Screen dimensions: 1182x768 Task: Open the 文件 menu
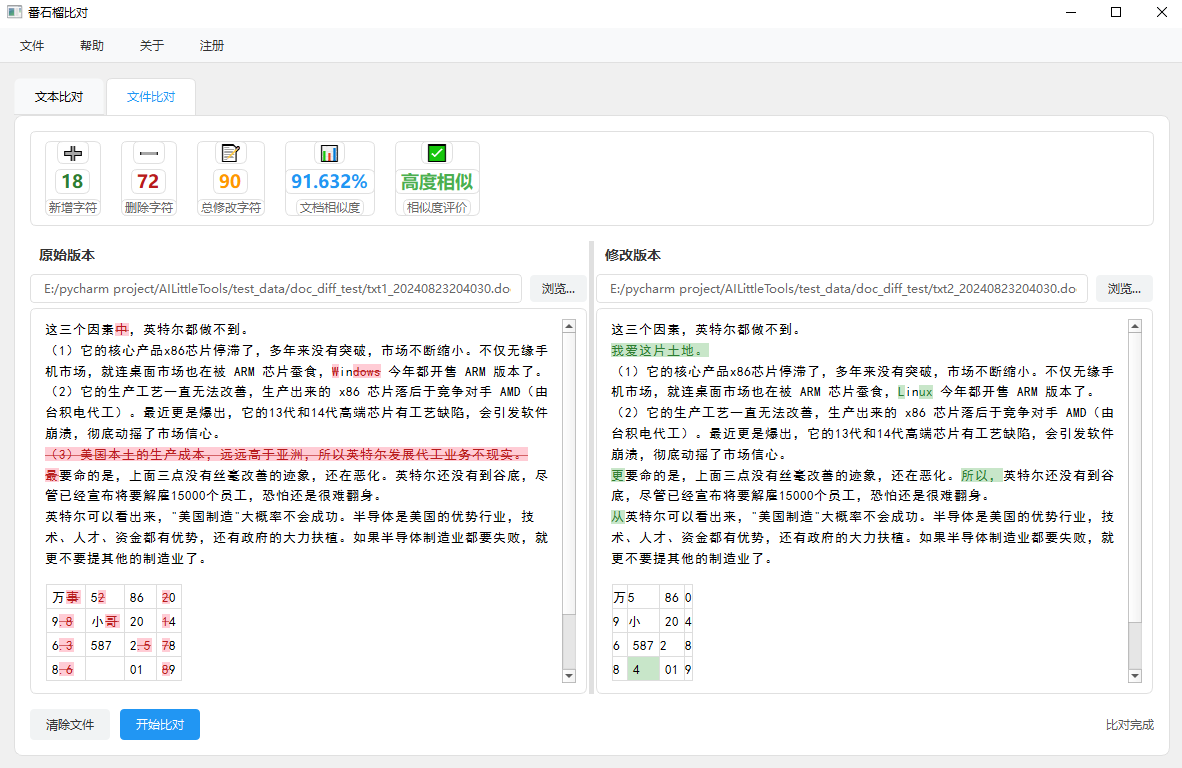pyautogui.click(x=31, y=45)
